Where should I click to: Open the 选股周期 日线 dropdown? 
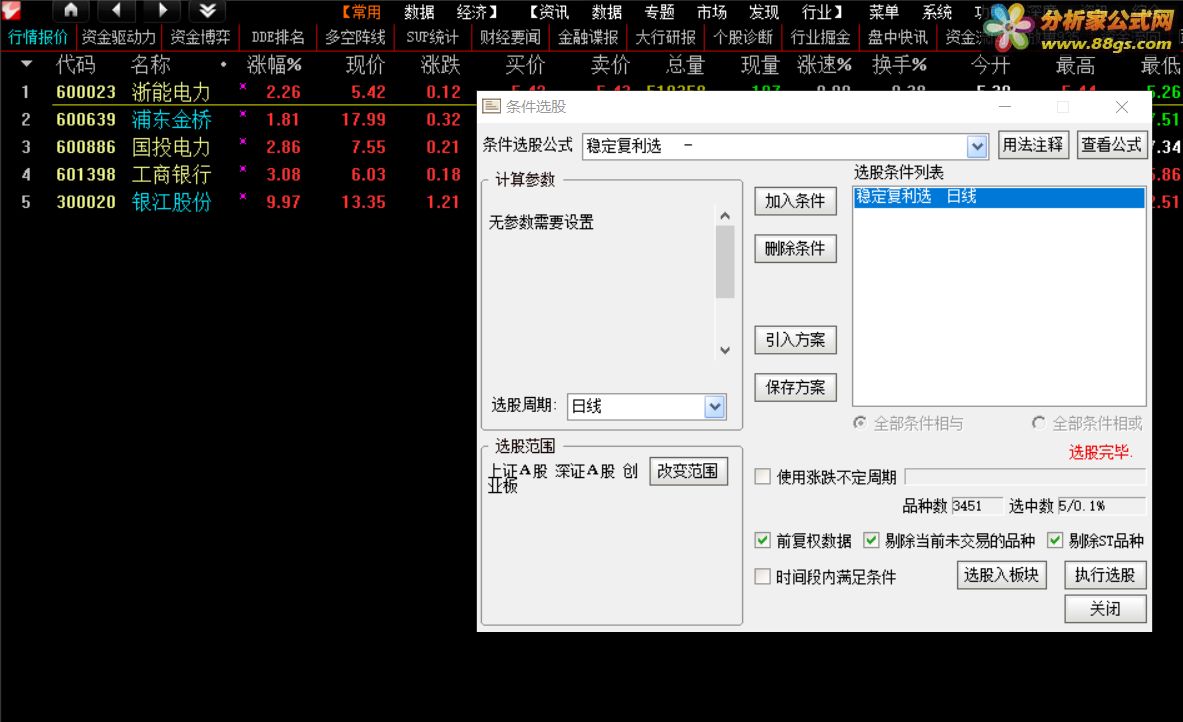coord(714,407)
